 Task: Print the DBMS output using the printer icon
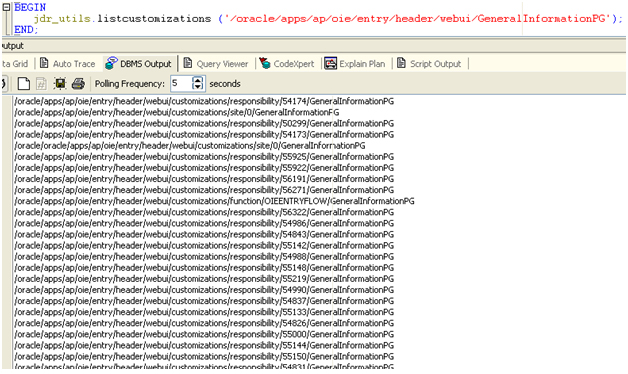(78, 84)
